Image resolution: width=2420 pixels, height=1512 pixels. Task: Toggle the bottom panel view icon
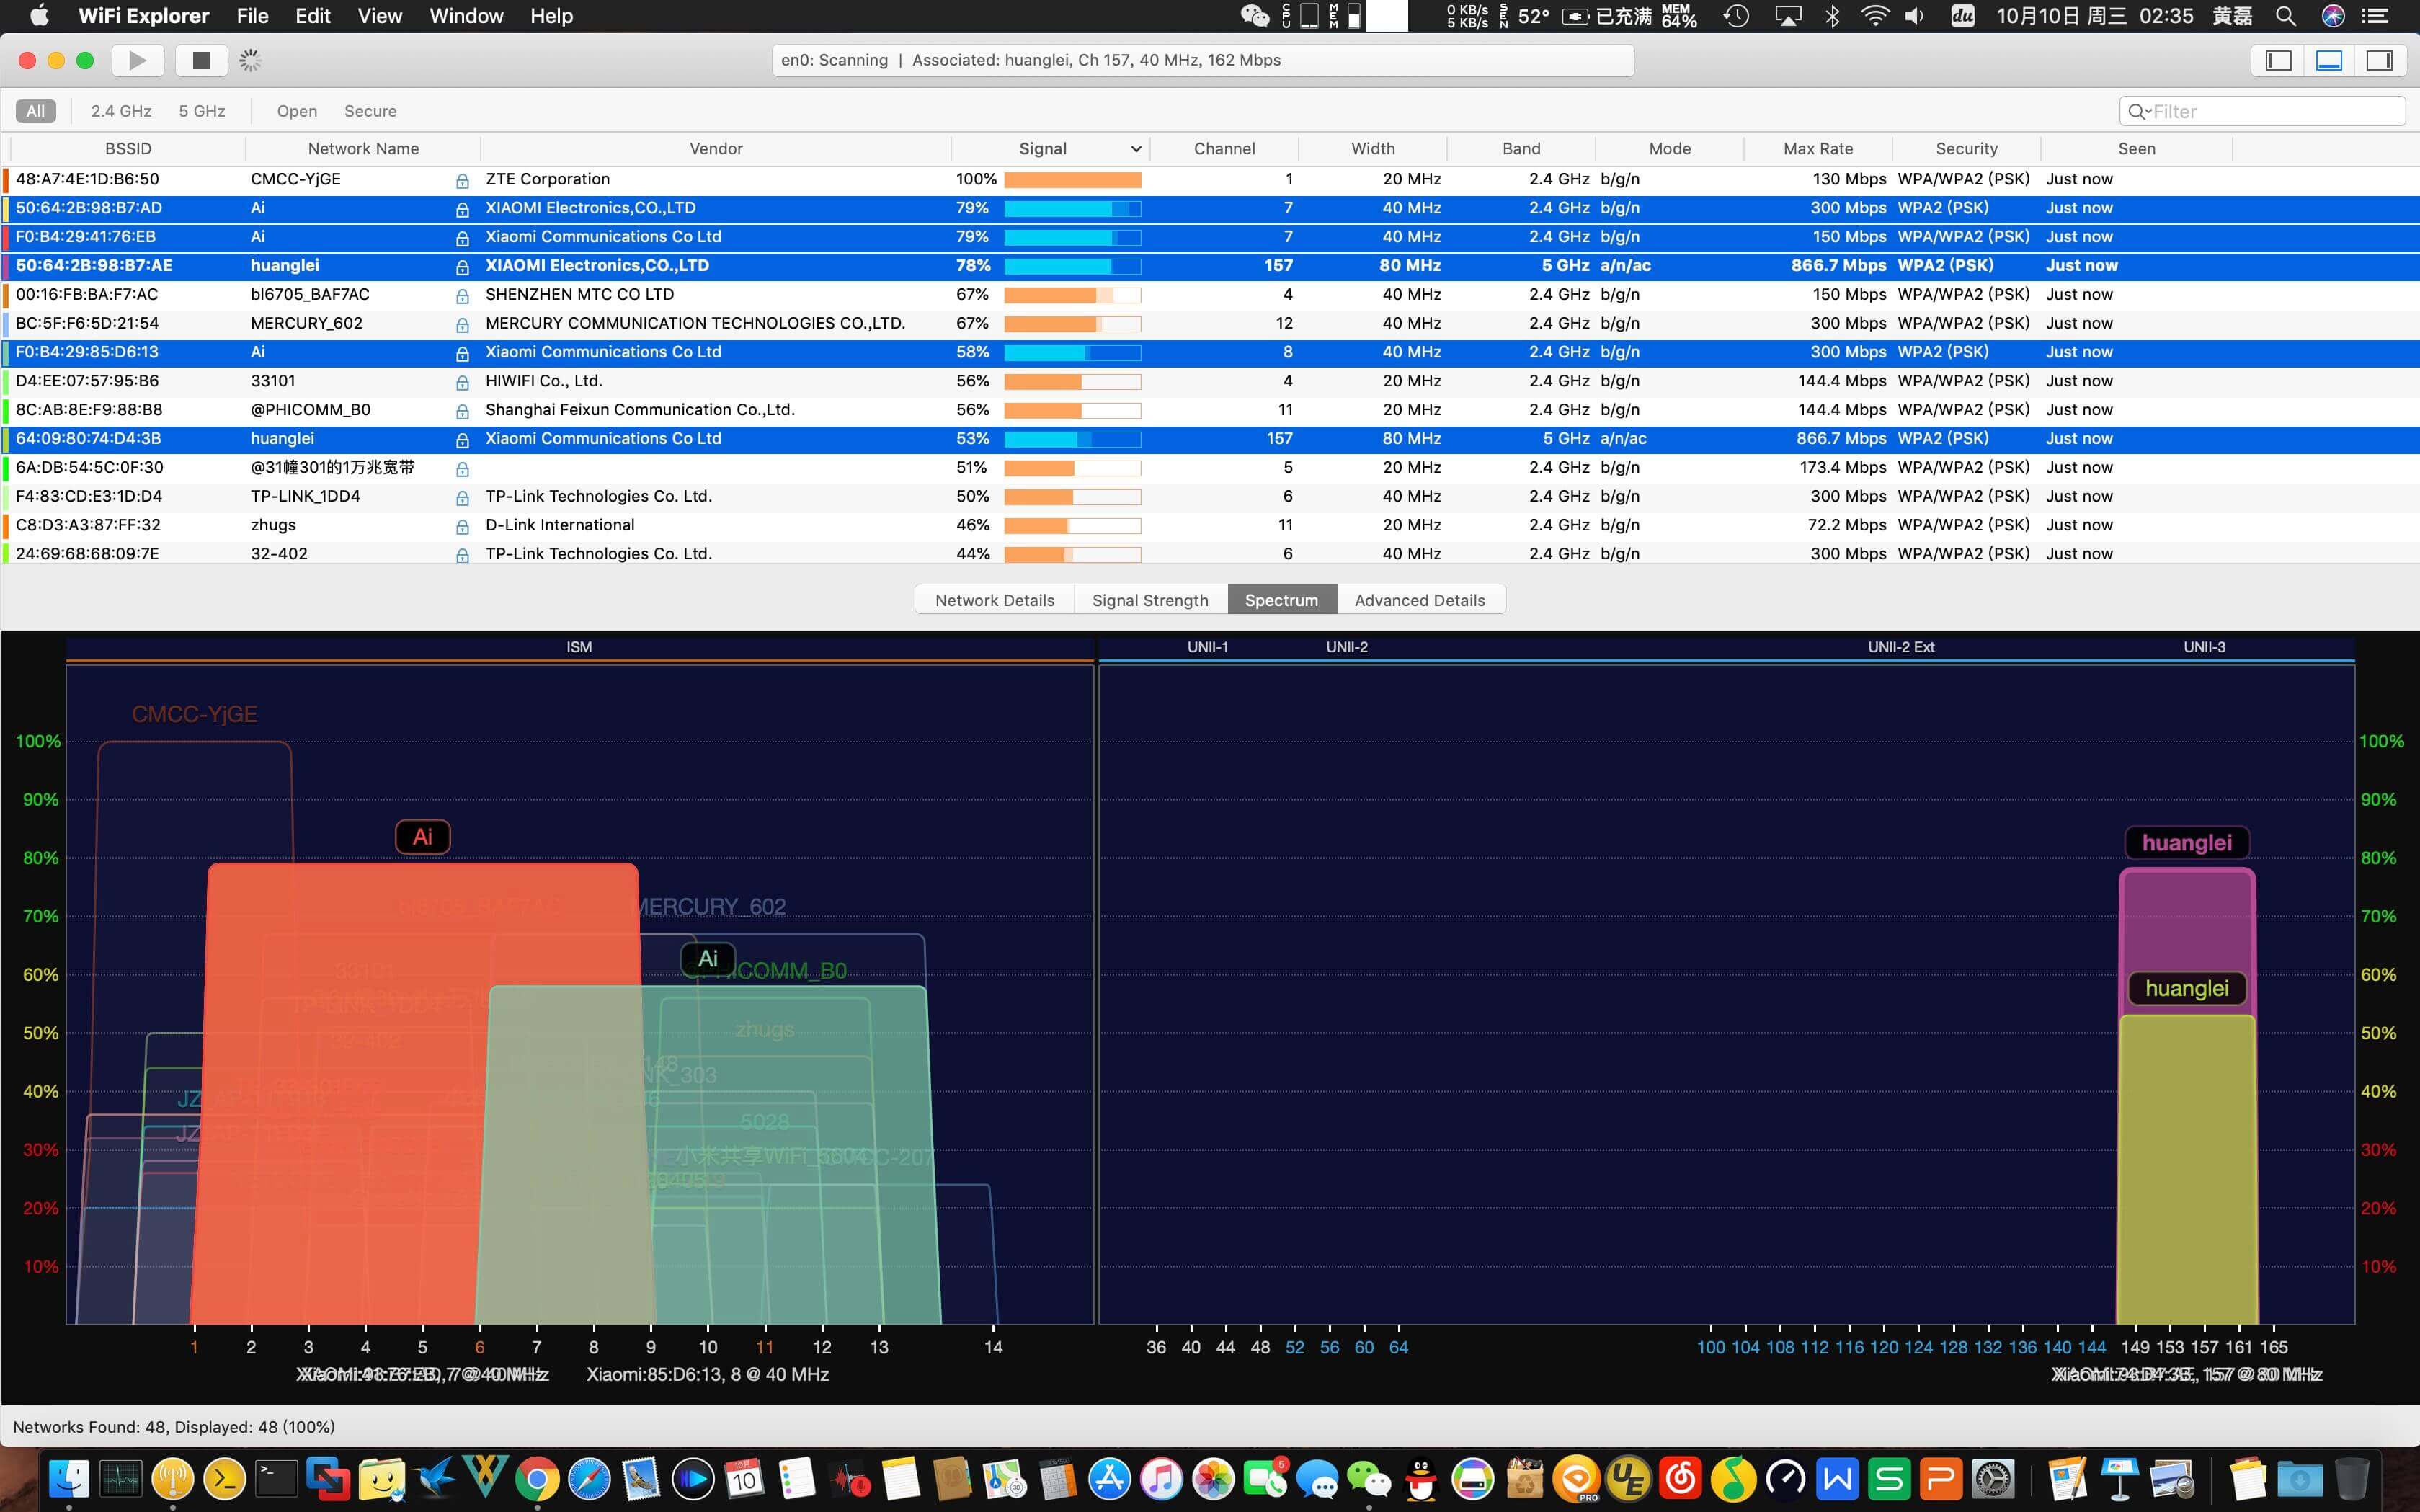click(2329, 60)
